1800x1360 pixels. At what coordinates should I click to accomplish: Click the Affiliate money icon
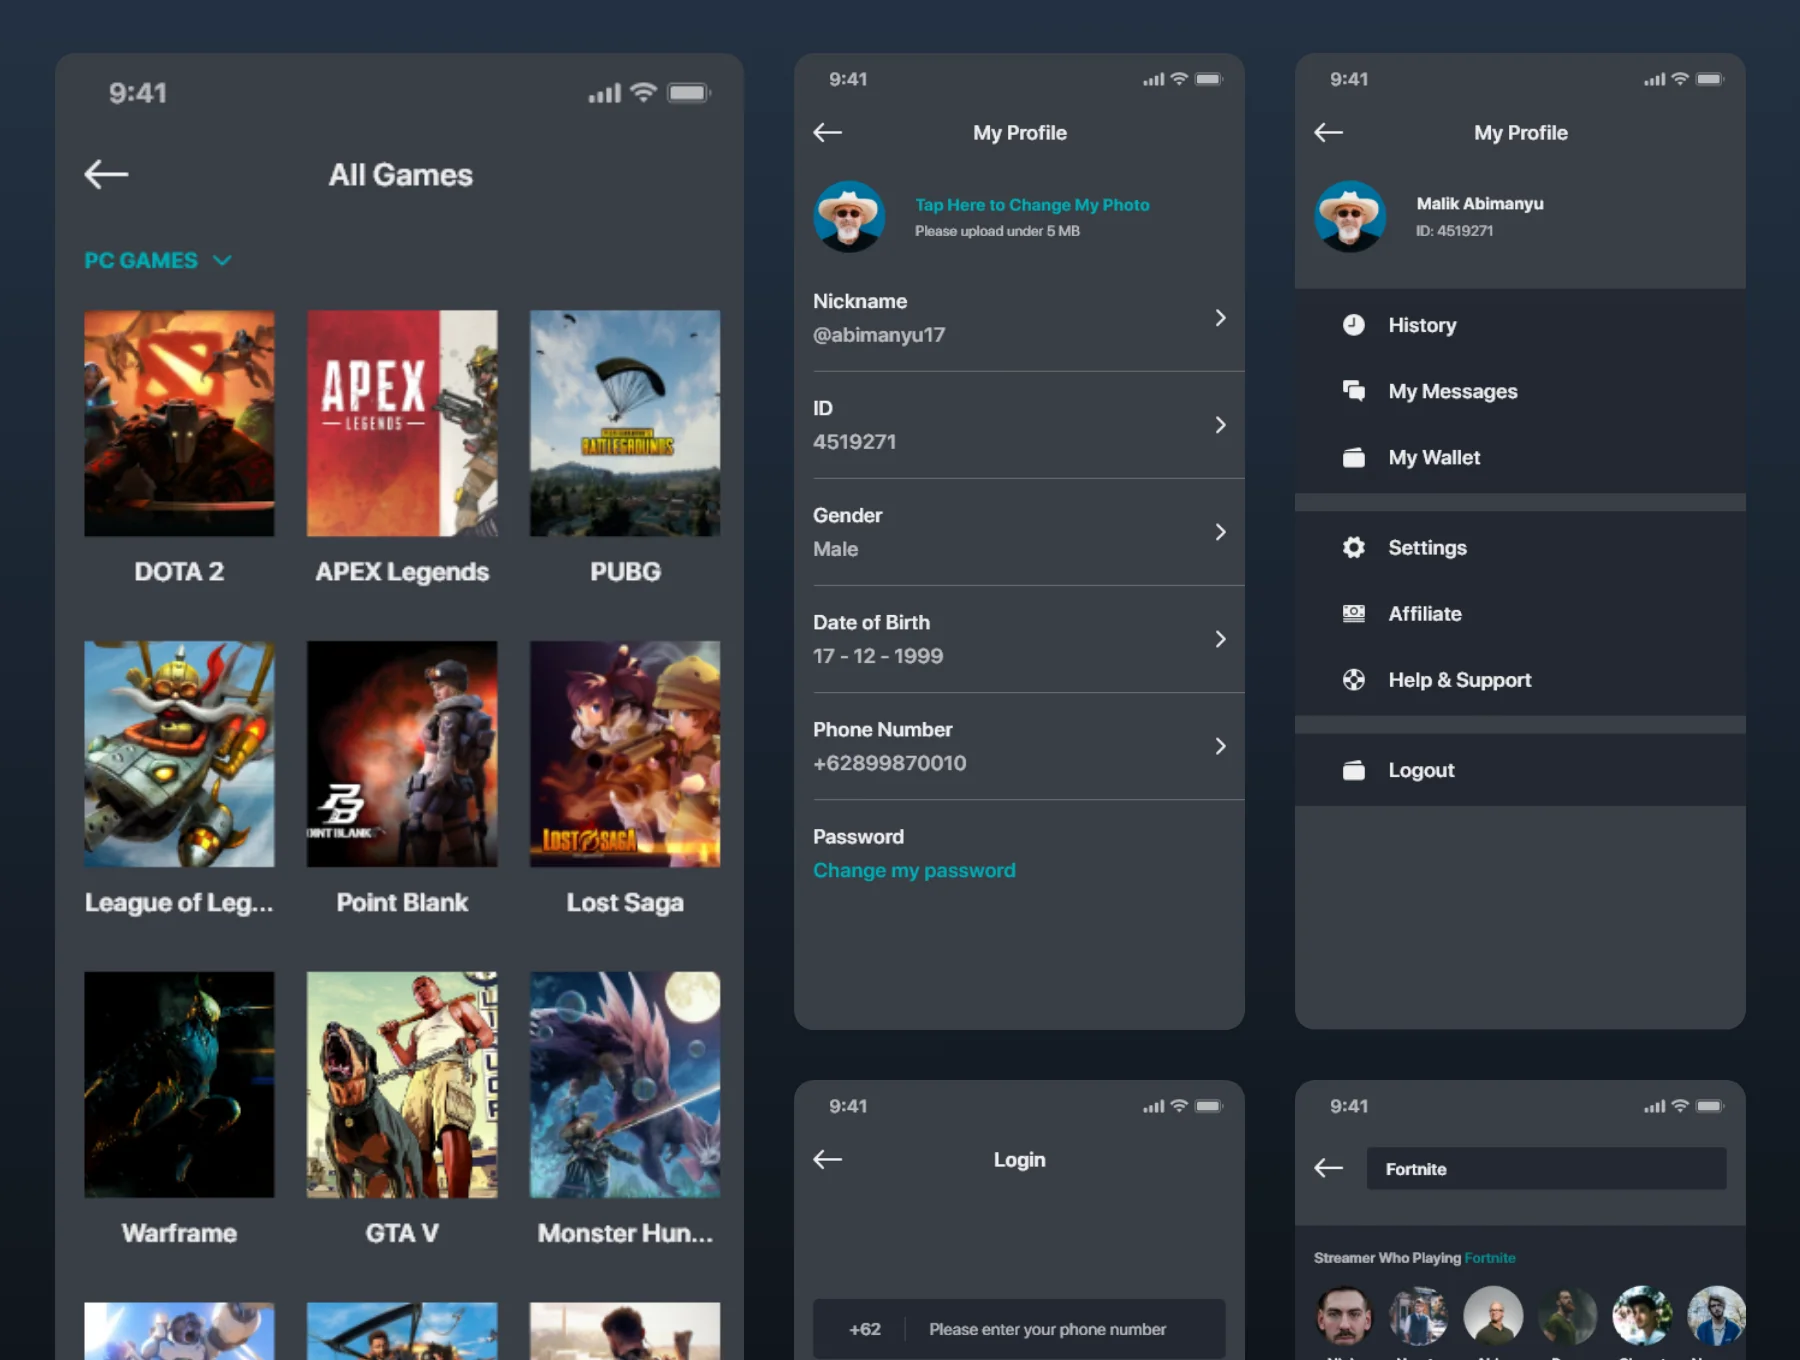(x=1354, y=613)
